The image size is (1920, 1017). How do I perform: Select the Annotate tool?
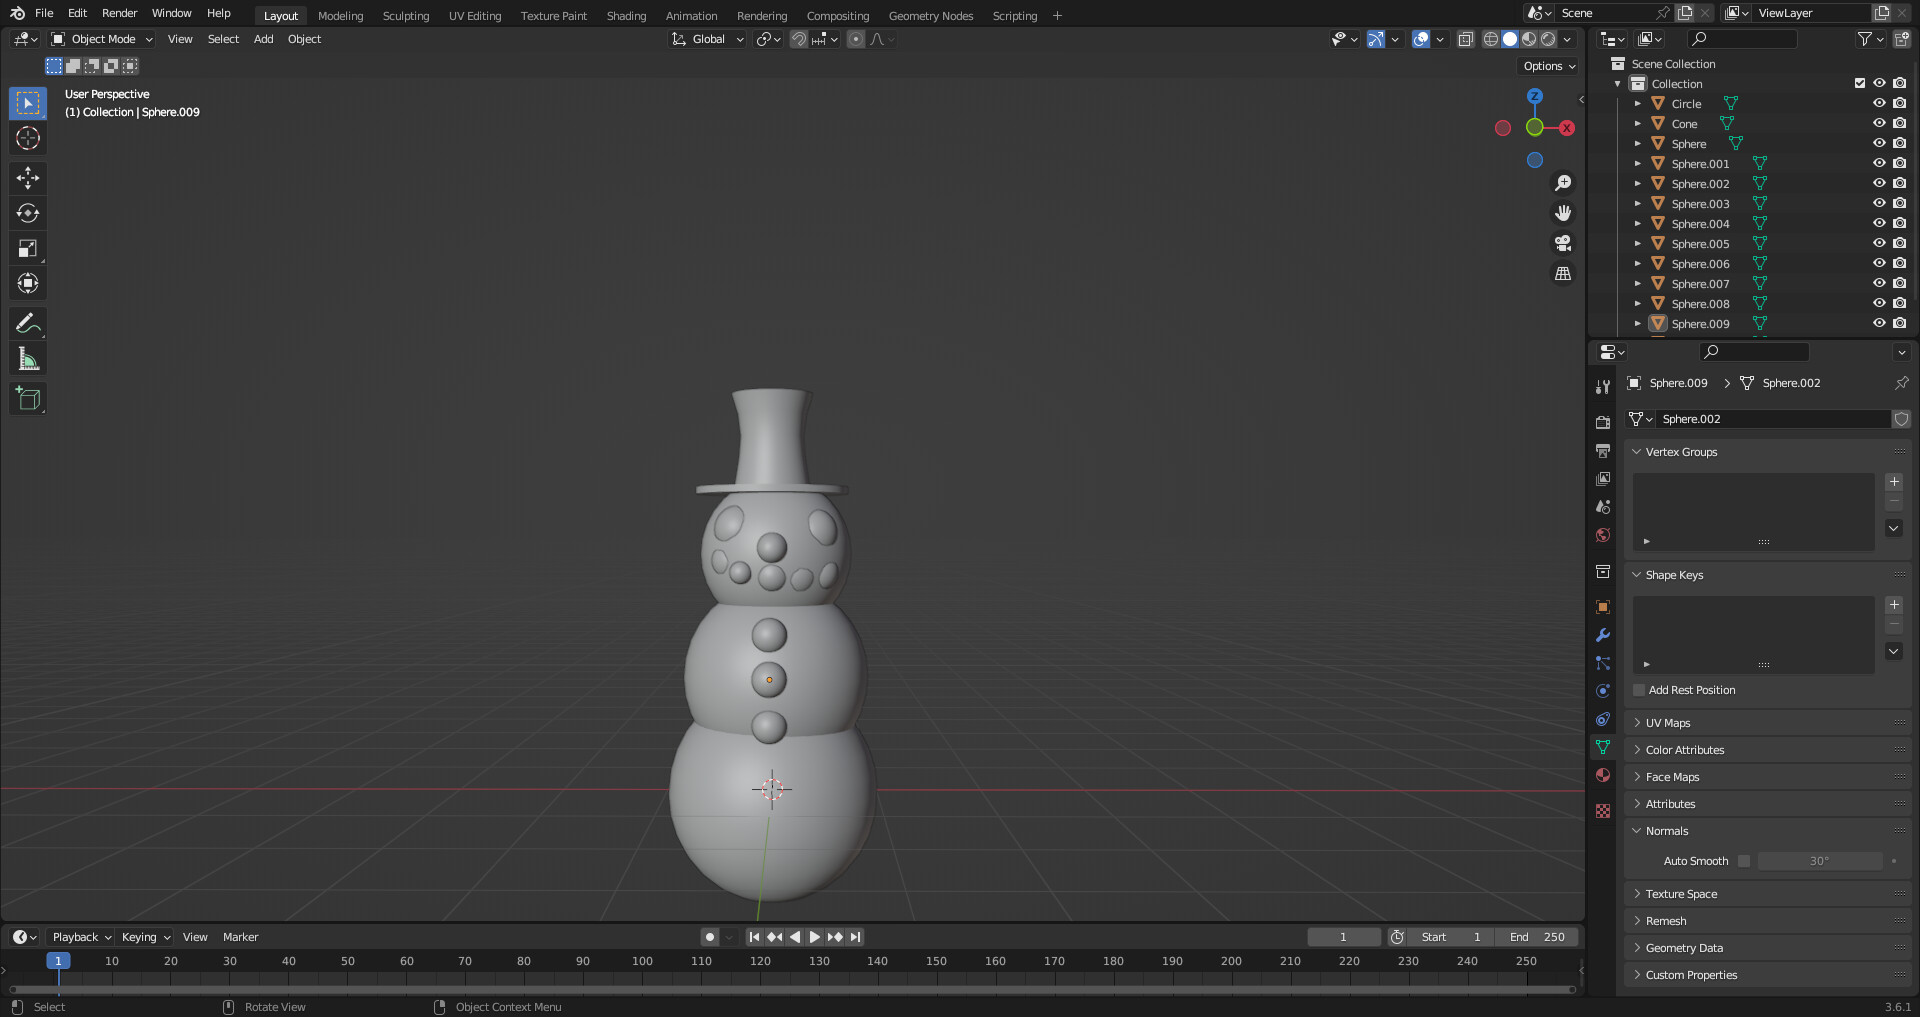coord(27,322)
